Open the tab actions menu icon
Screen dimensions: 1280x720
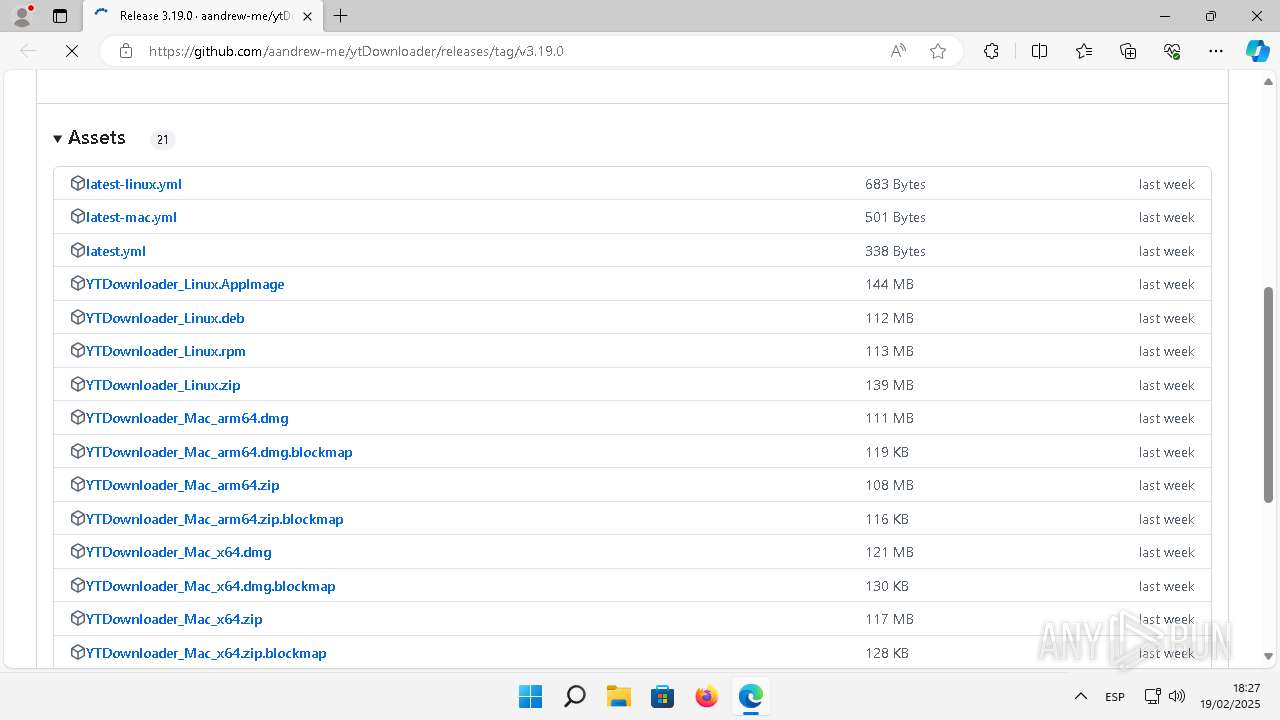click(60, 16)
